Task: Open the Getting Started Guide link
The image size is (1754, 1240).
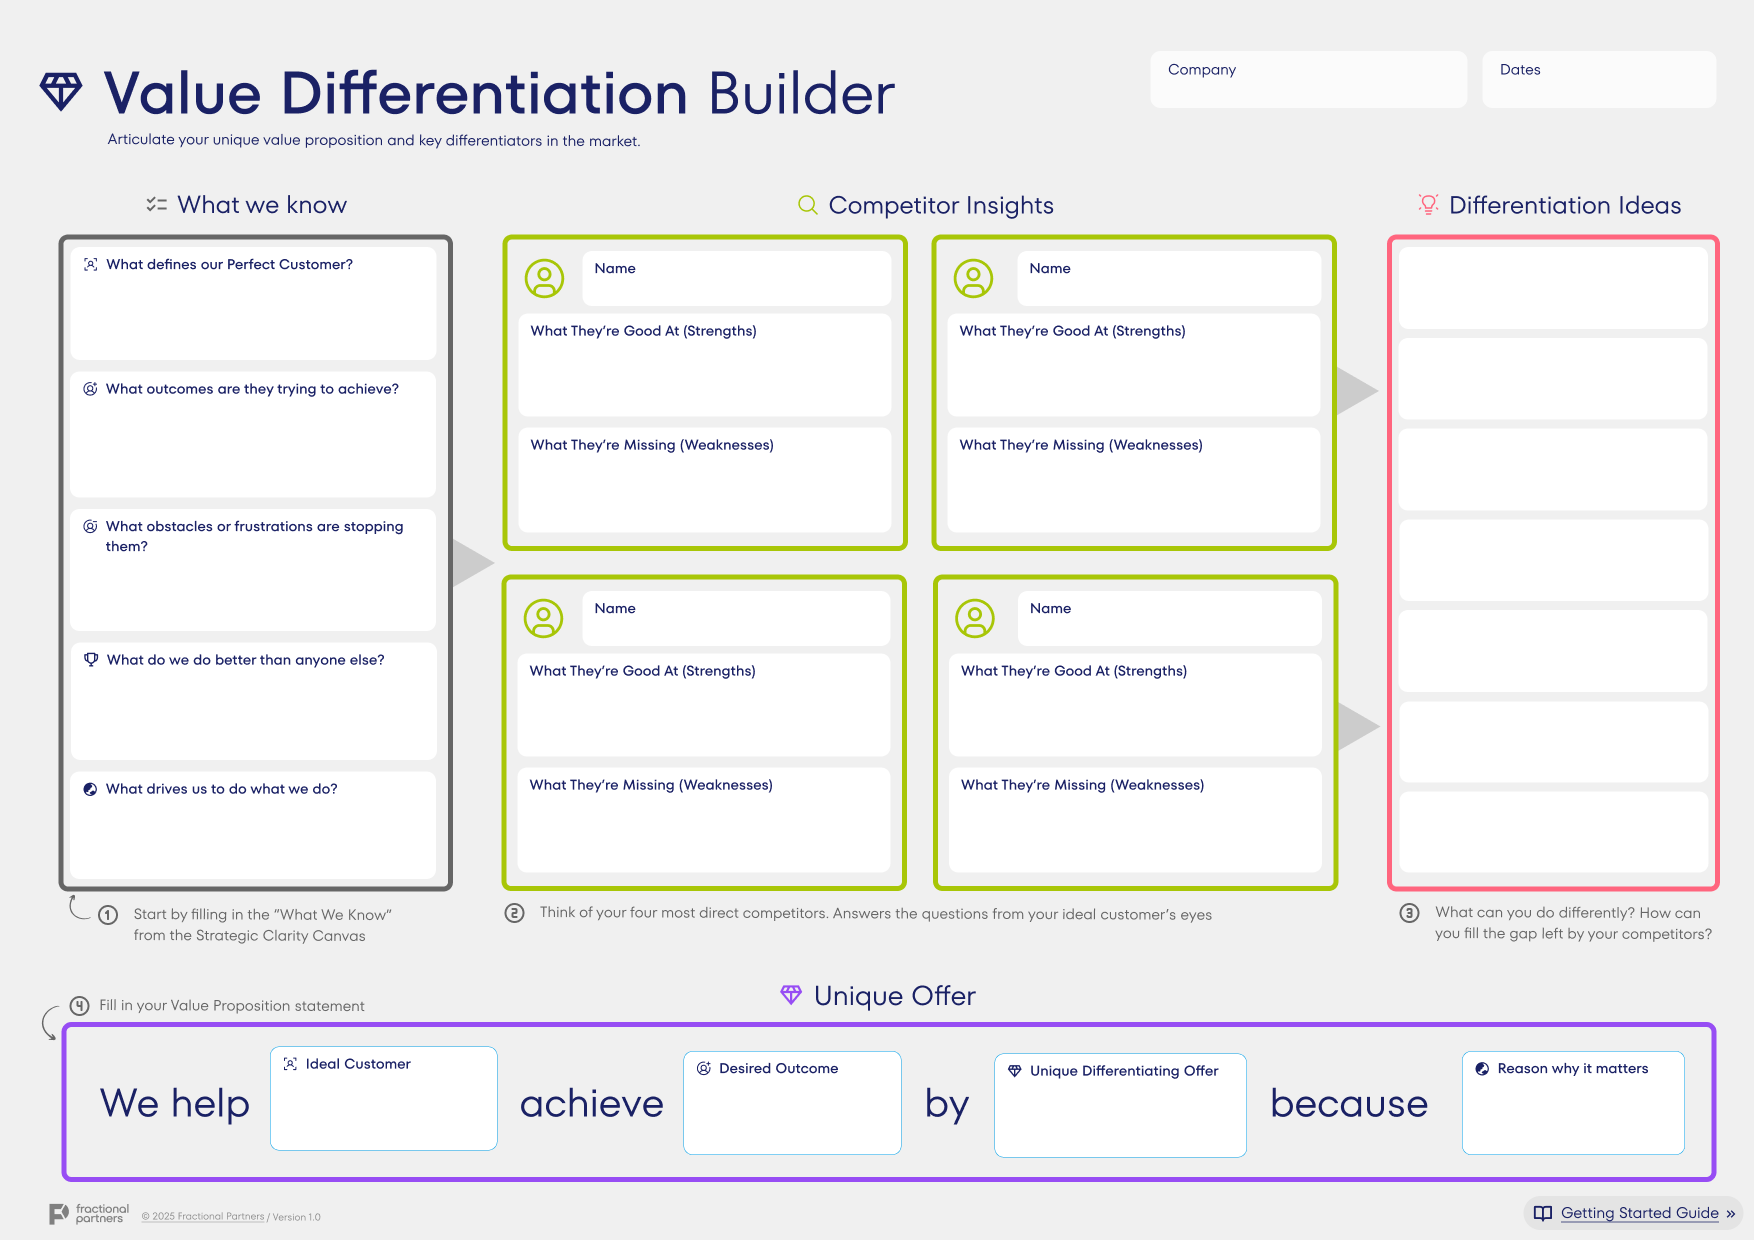Action: click(1640, 1213)
